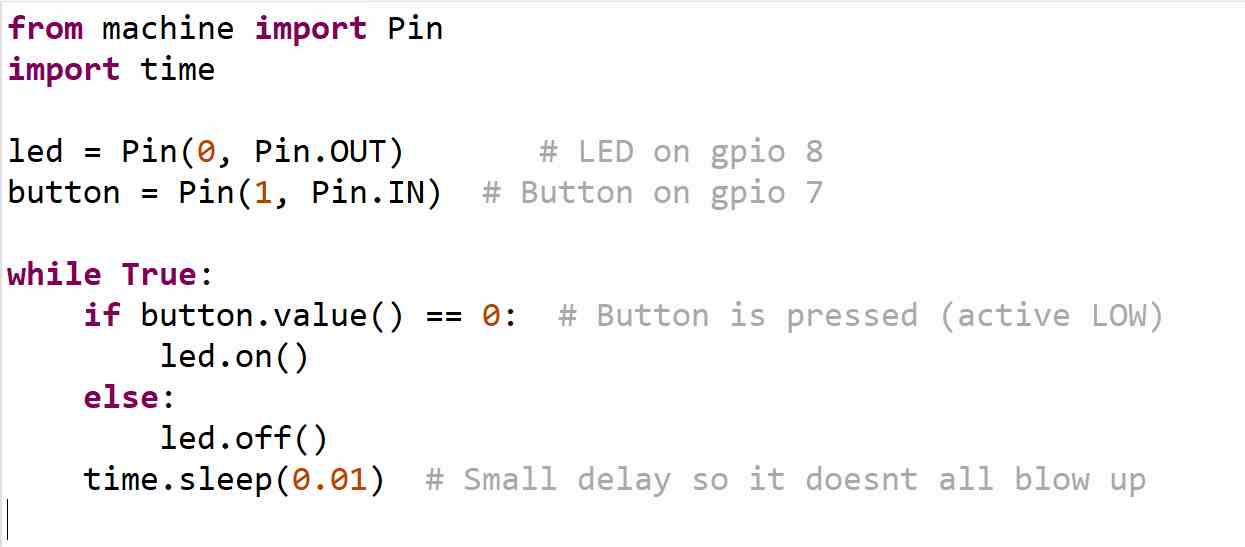This screenshot has height=547, width=1245.
Task: Click the '==' comparison operator
Action: click(444, 315)
